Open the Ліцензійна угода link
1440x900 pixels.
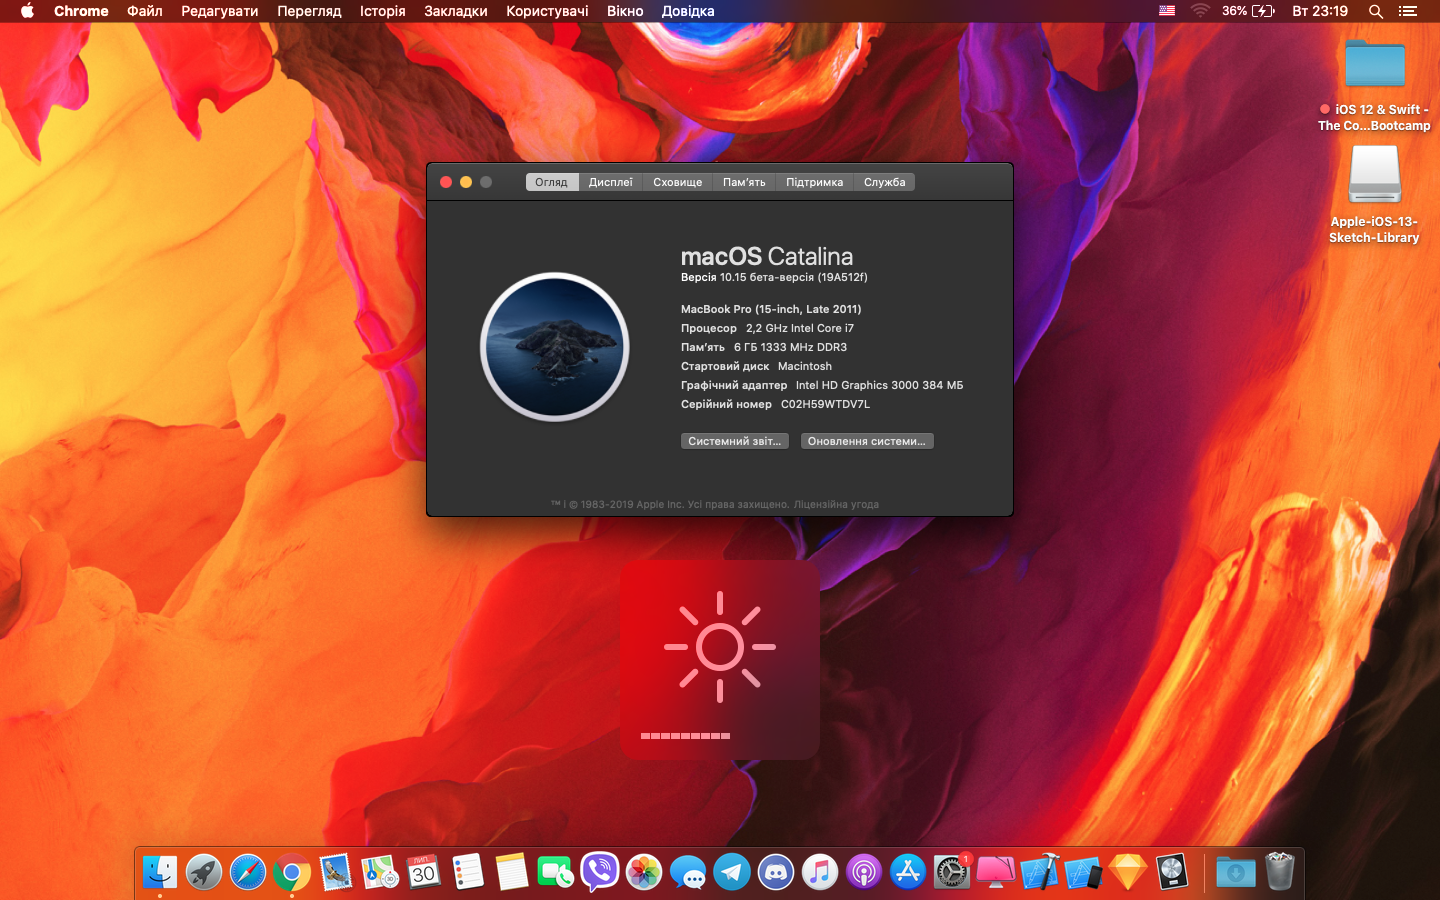[836, 504]
